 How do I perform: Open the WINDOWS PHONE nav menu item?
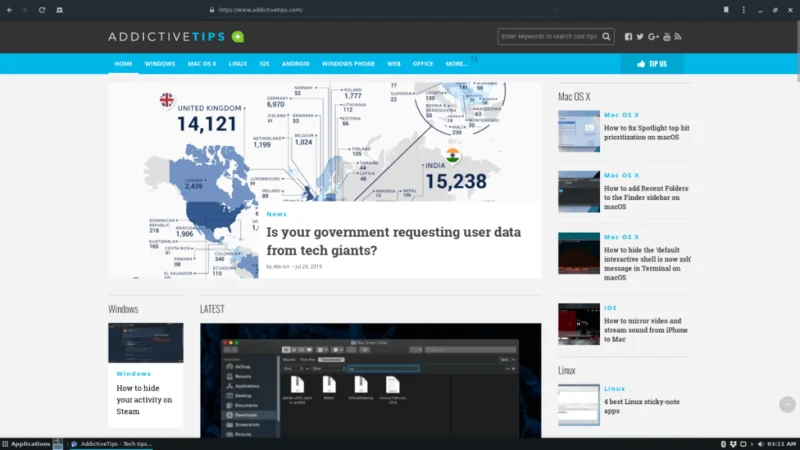[x=348, y=64]
